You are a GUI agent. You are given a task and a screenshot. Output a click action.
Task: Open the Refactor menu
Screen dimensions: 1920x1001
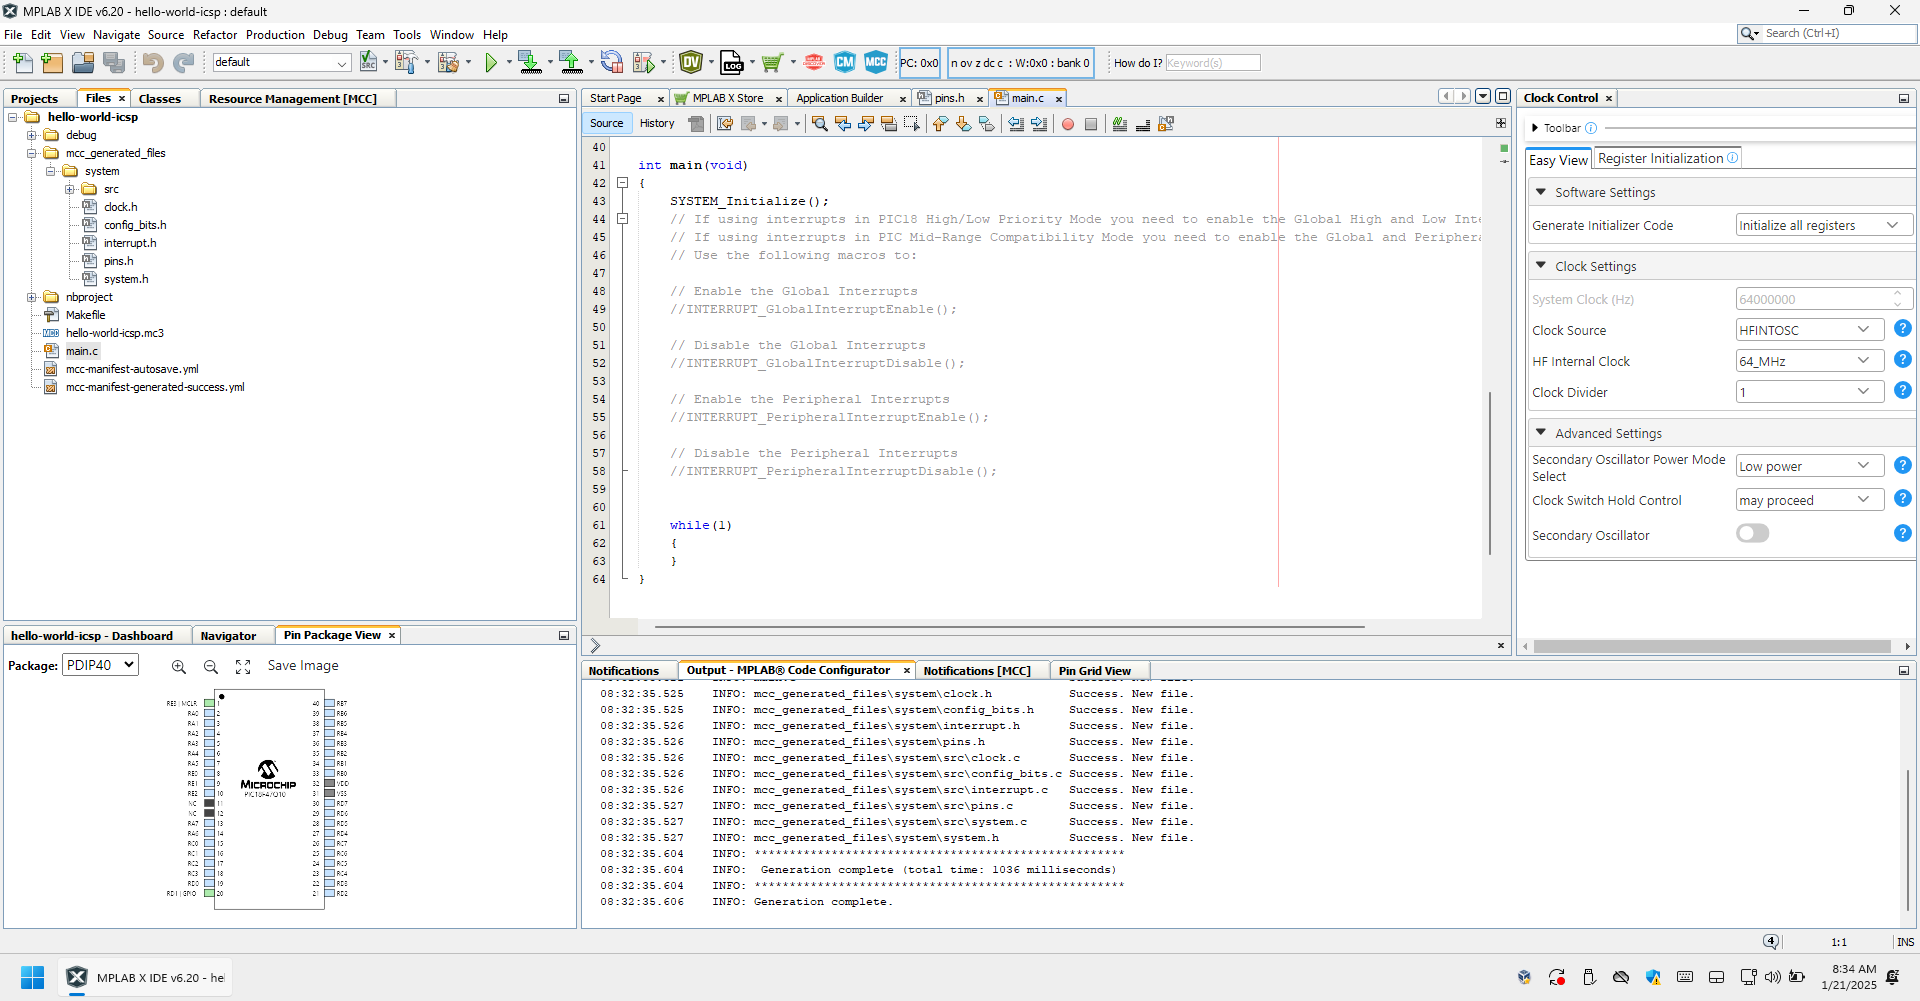[x=215, y=35]
